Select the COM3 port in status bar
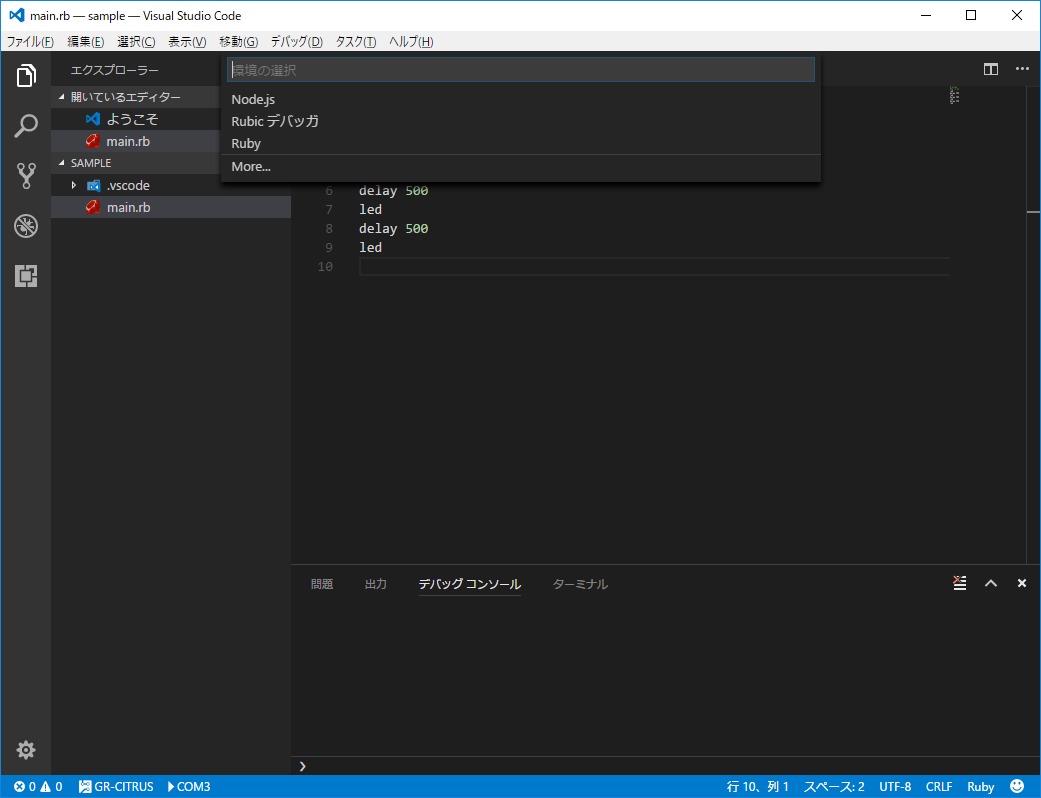The width and height of the screenshot is (1041, 798). pyautogui.click(x=189, y=787)
